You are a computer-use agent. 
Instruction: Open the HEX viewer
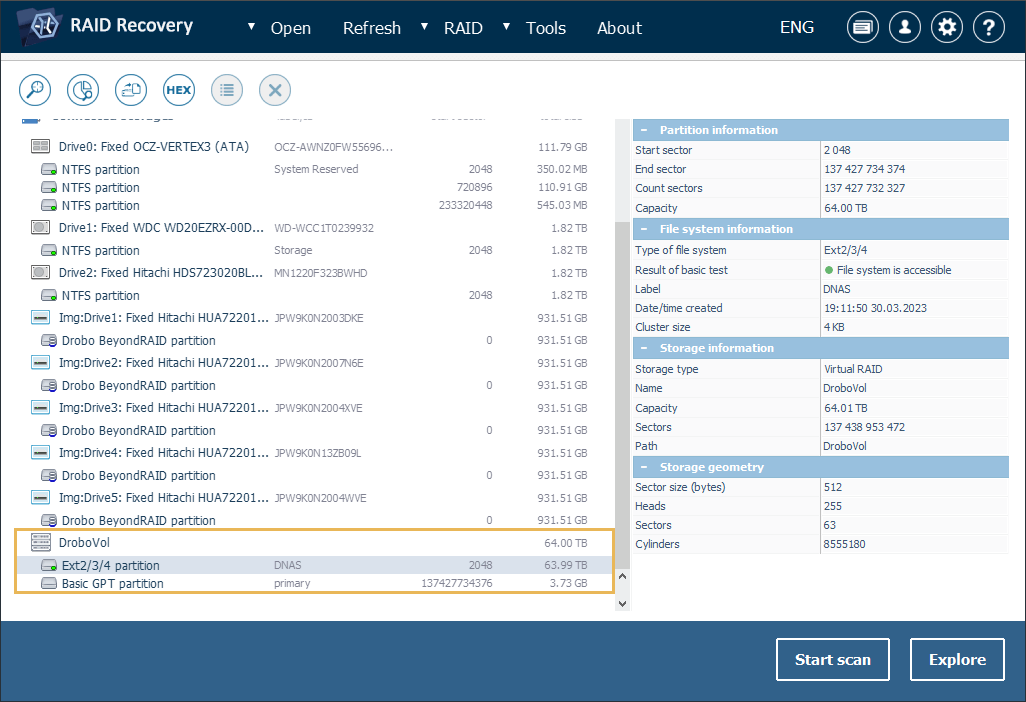[179, 90]
